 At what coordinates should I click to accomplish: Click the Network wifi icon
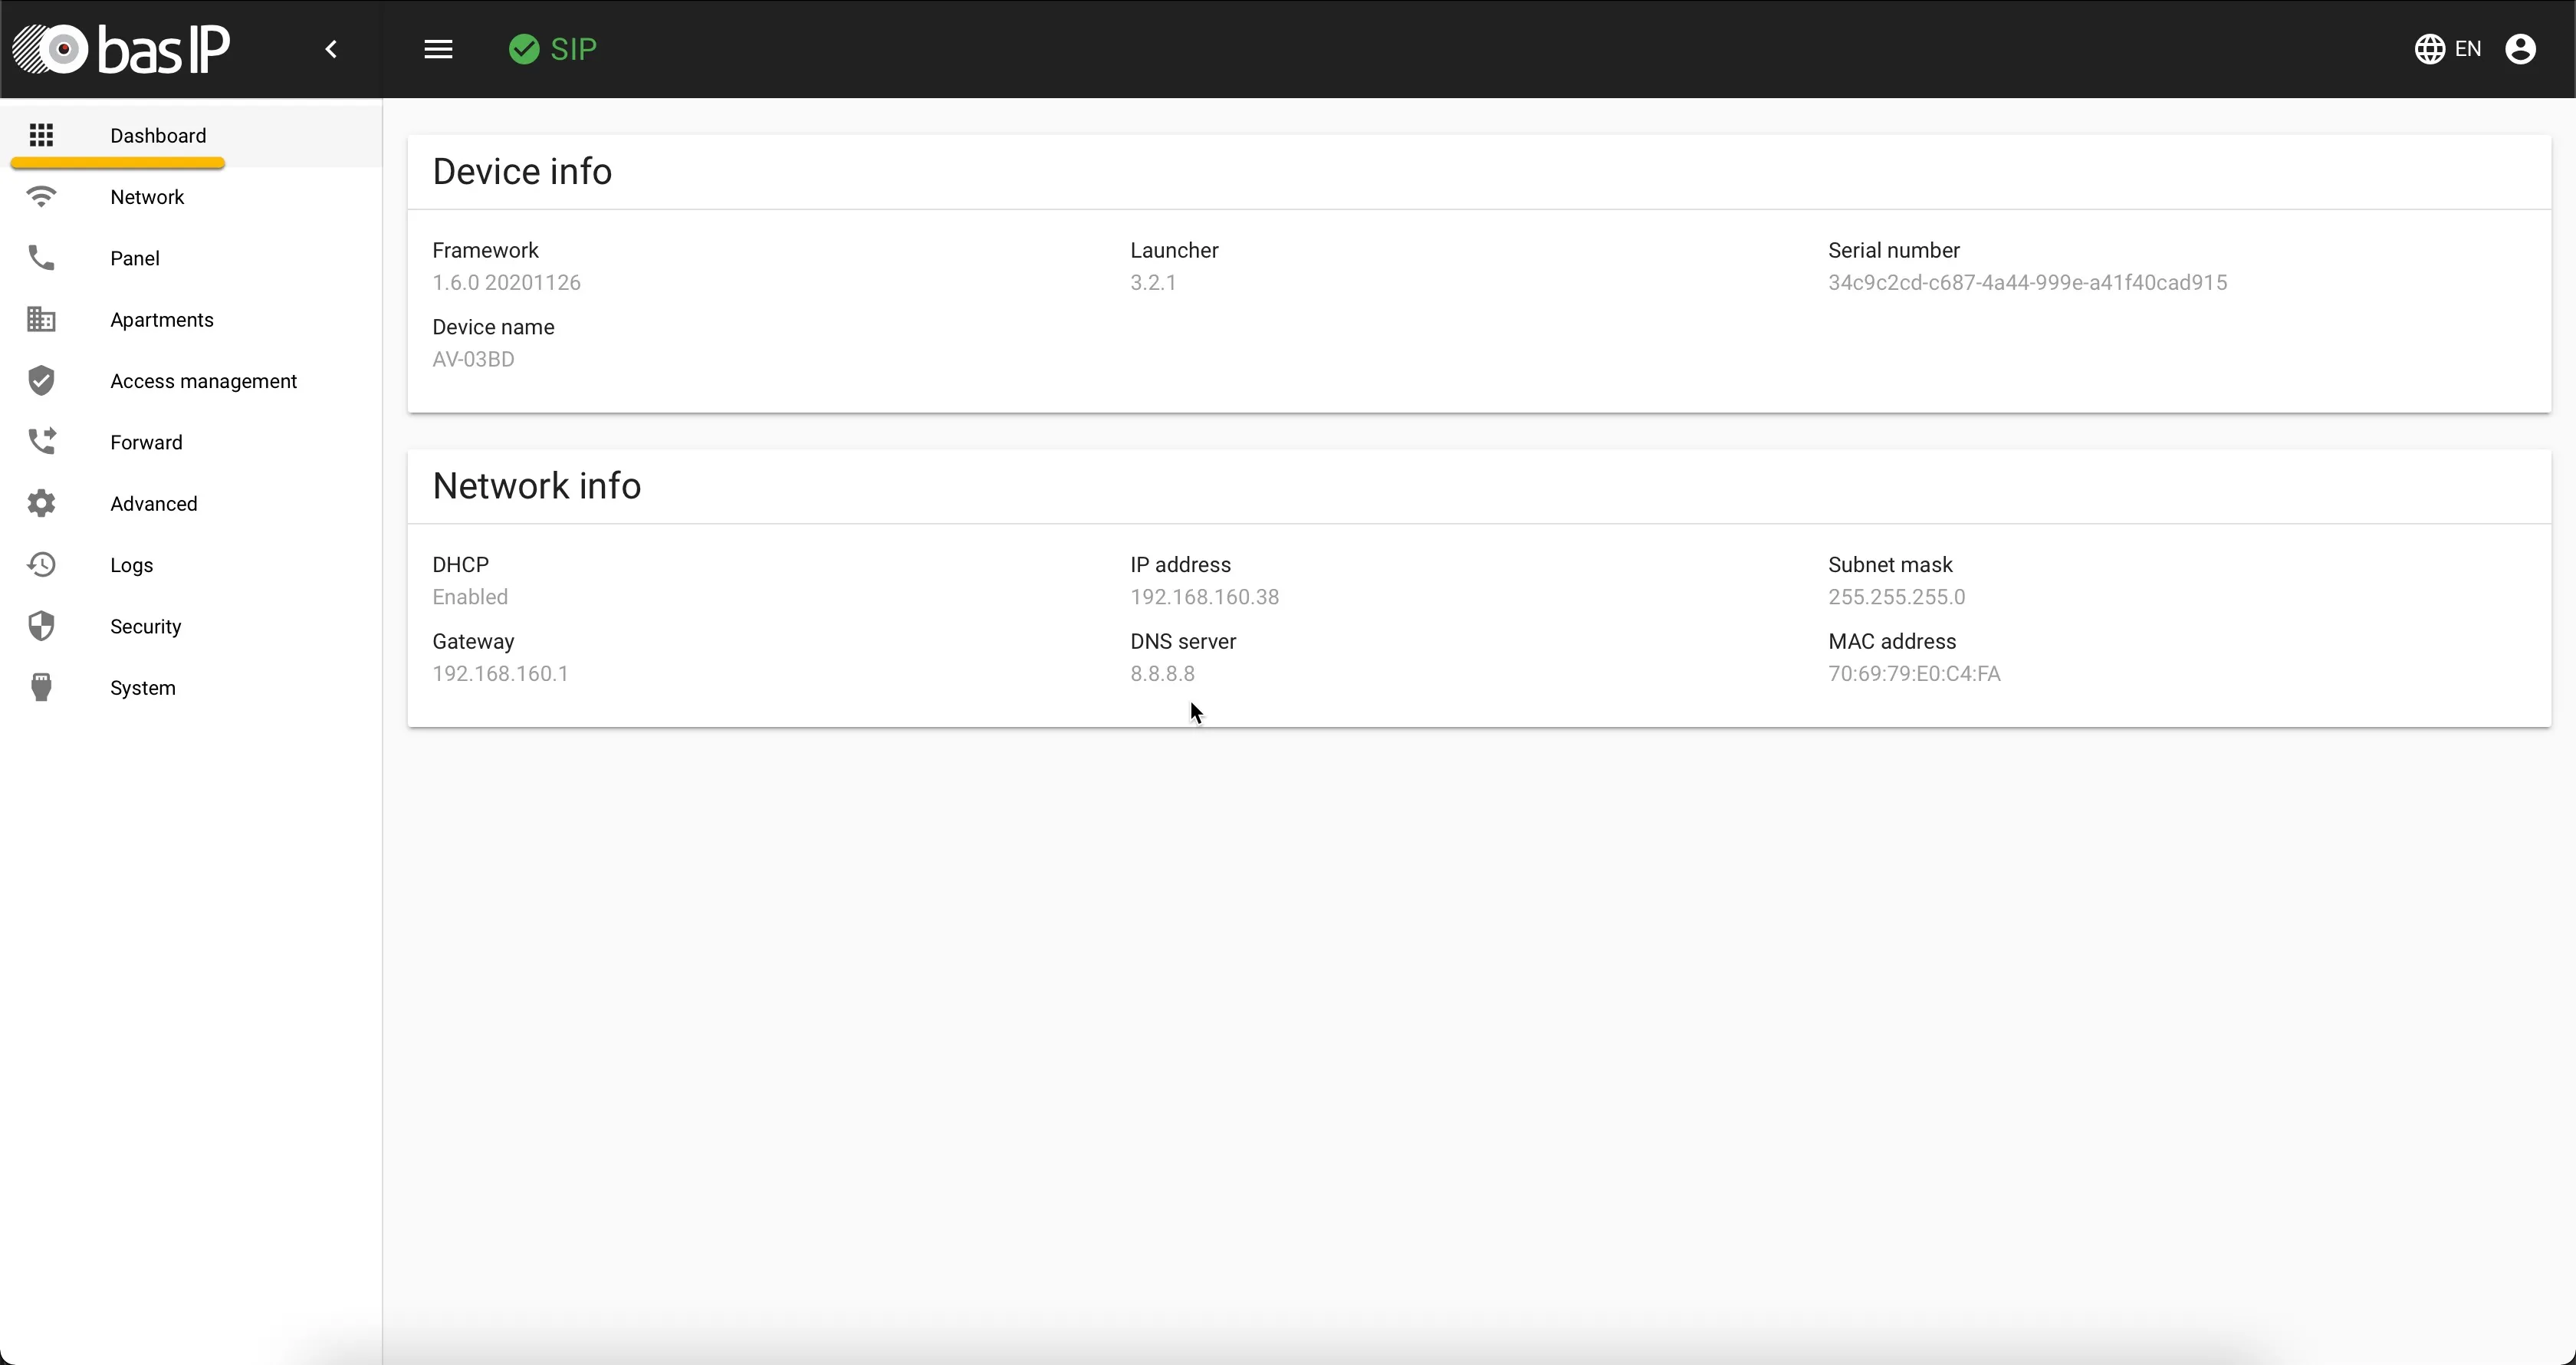pos(41,197)
